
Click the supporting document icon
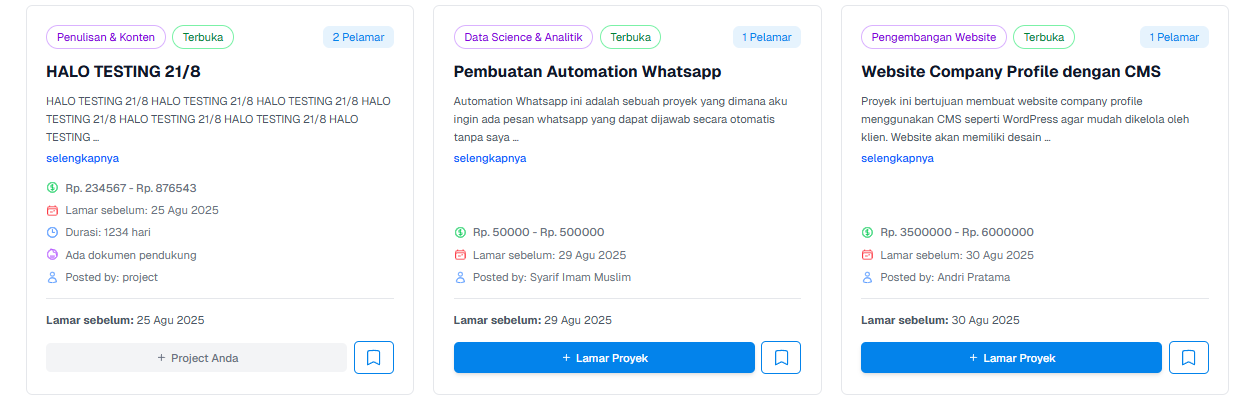point(53,255)
